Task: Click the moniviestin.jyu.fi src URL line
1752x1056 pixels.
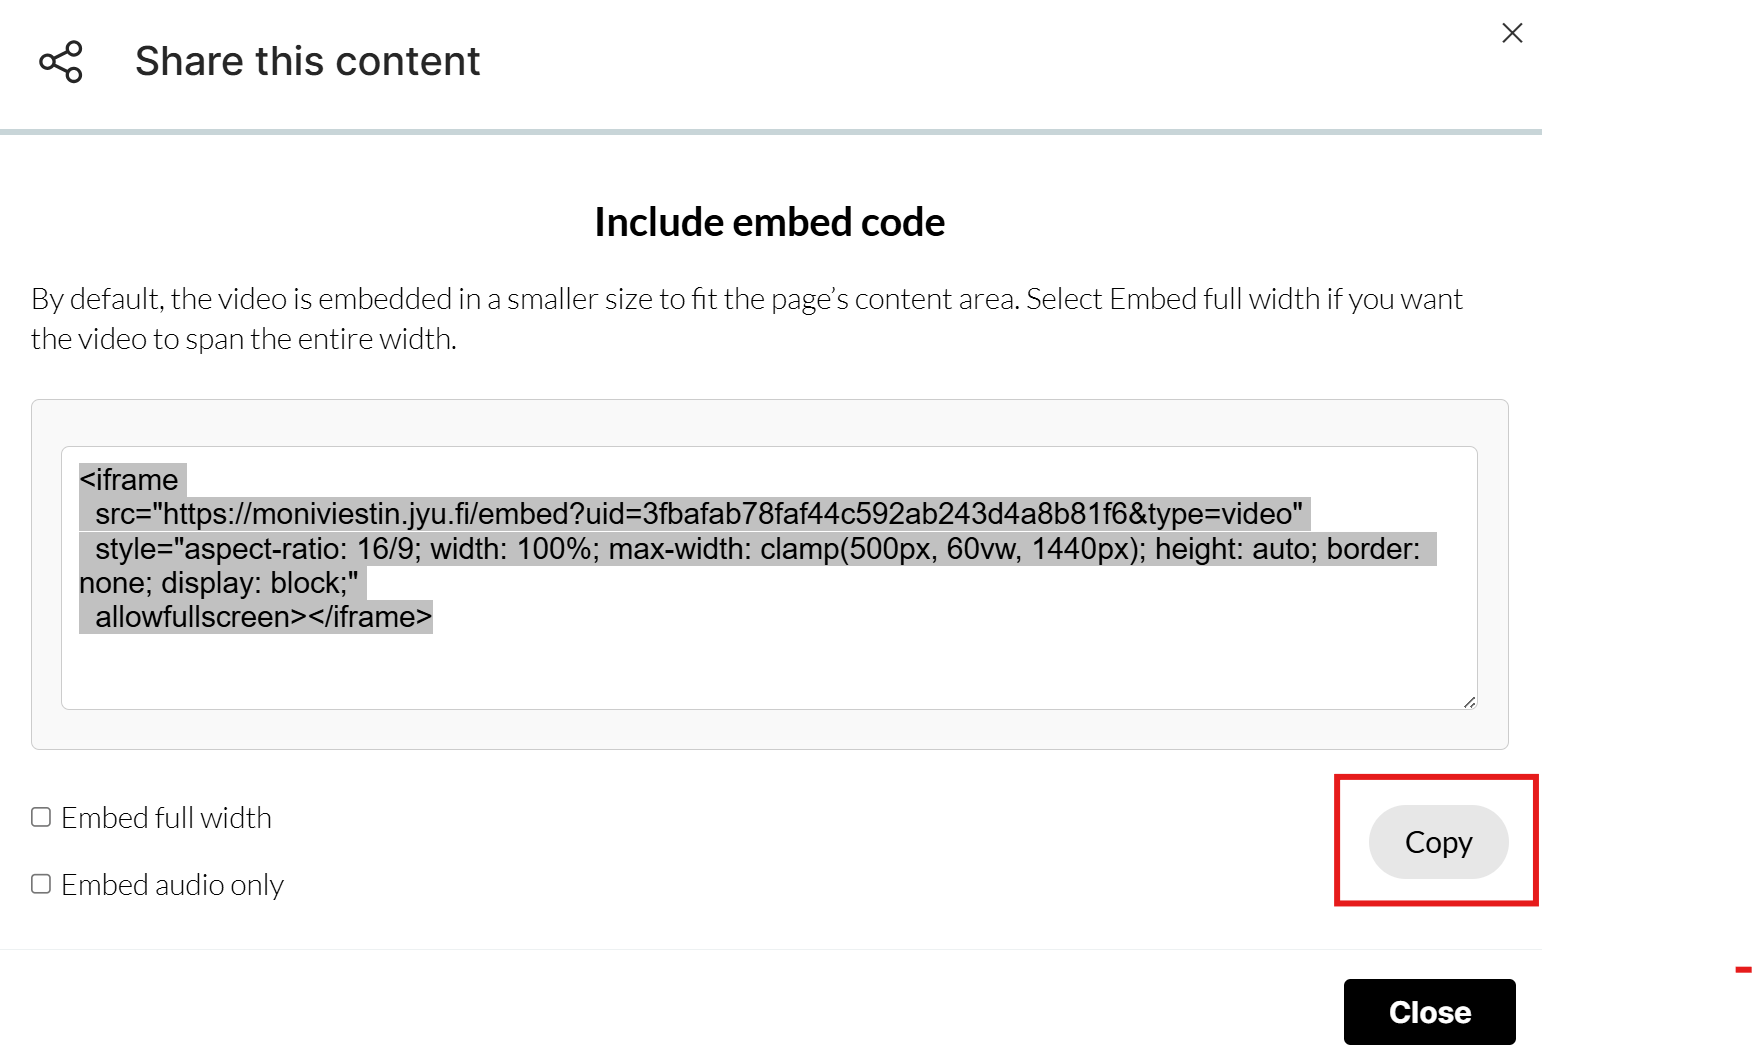Action: tap(698, 514)
